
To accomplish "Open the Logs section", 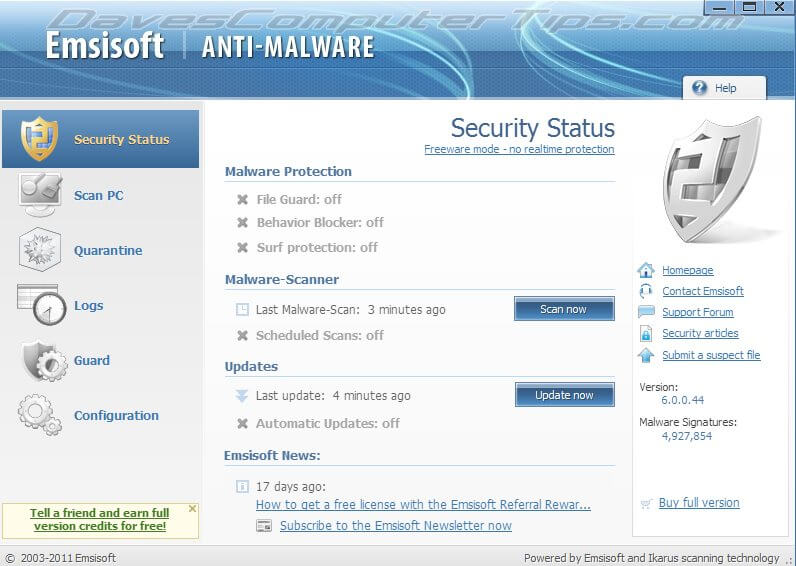I will click(89, 305).
